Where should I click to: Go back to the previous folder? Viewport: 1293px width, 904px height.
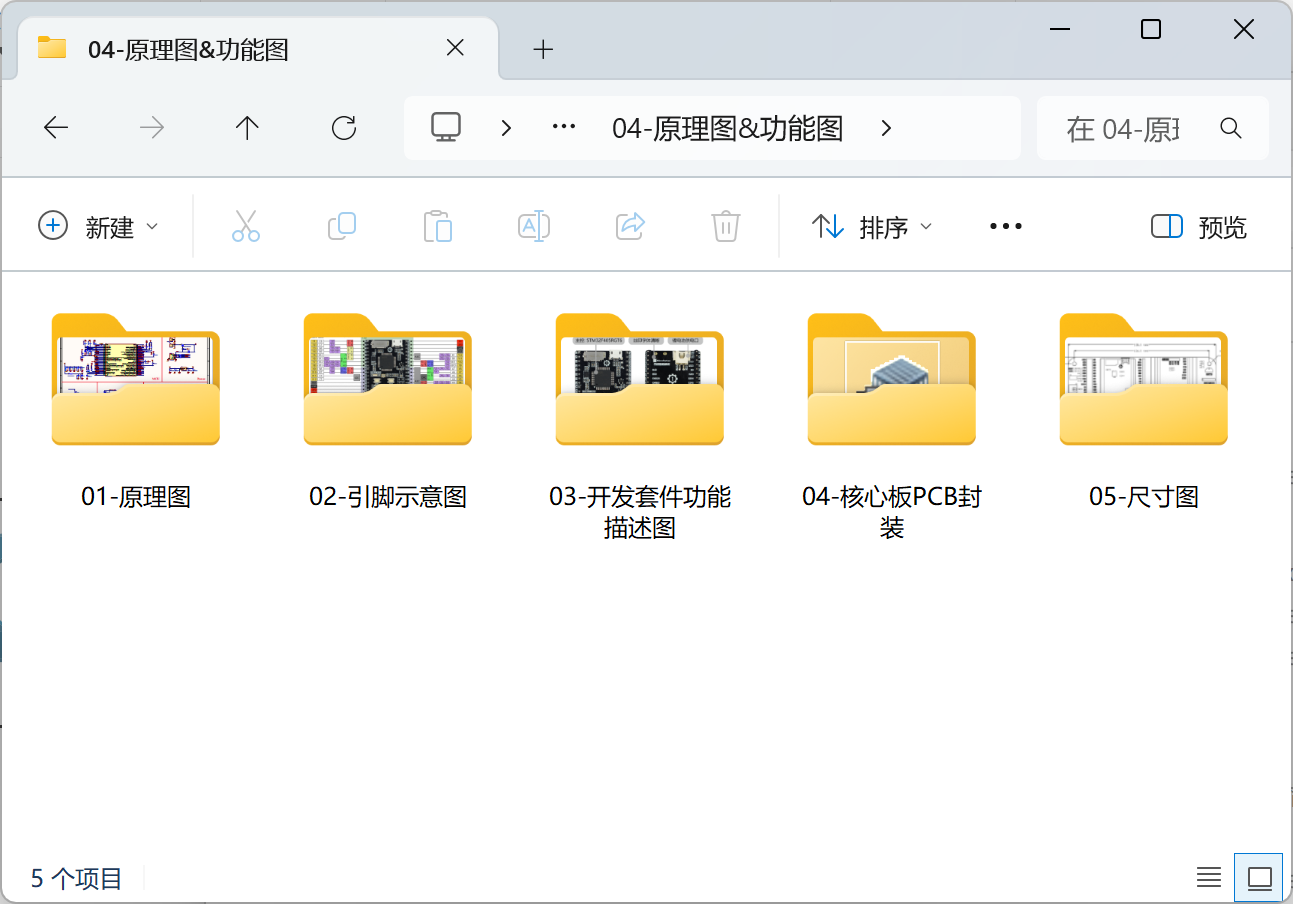pos(56,128)
